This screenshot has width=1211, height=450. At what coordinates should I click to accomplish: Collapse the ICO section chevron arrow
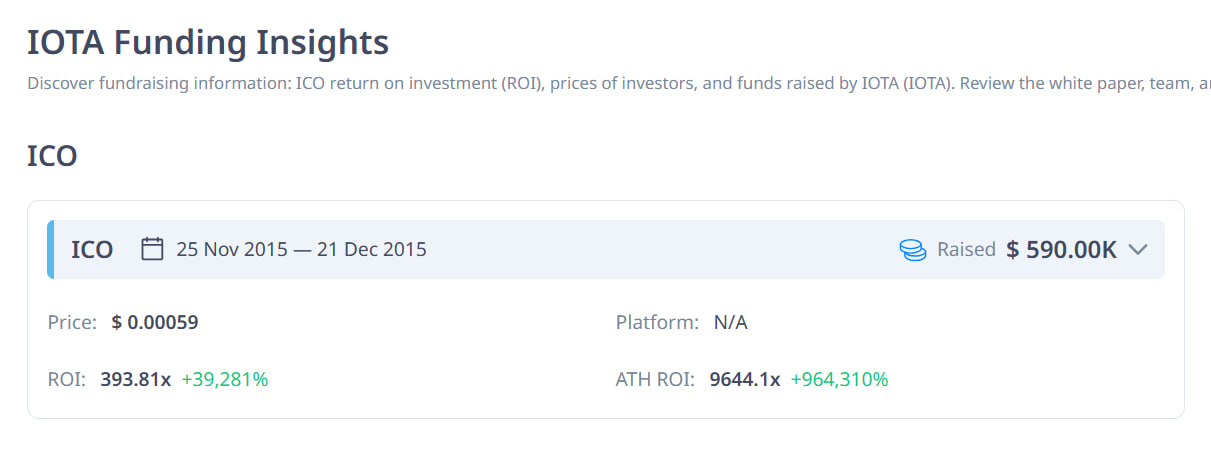[x=1137, y=250]
